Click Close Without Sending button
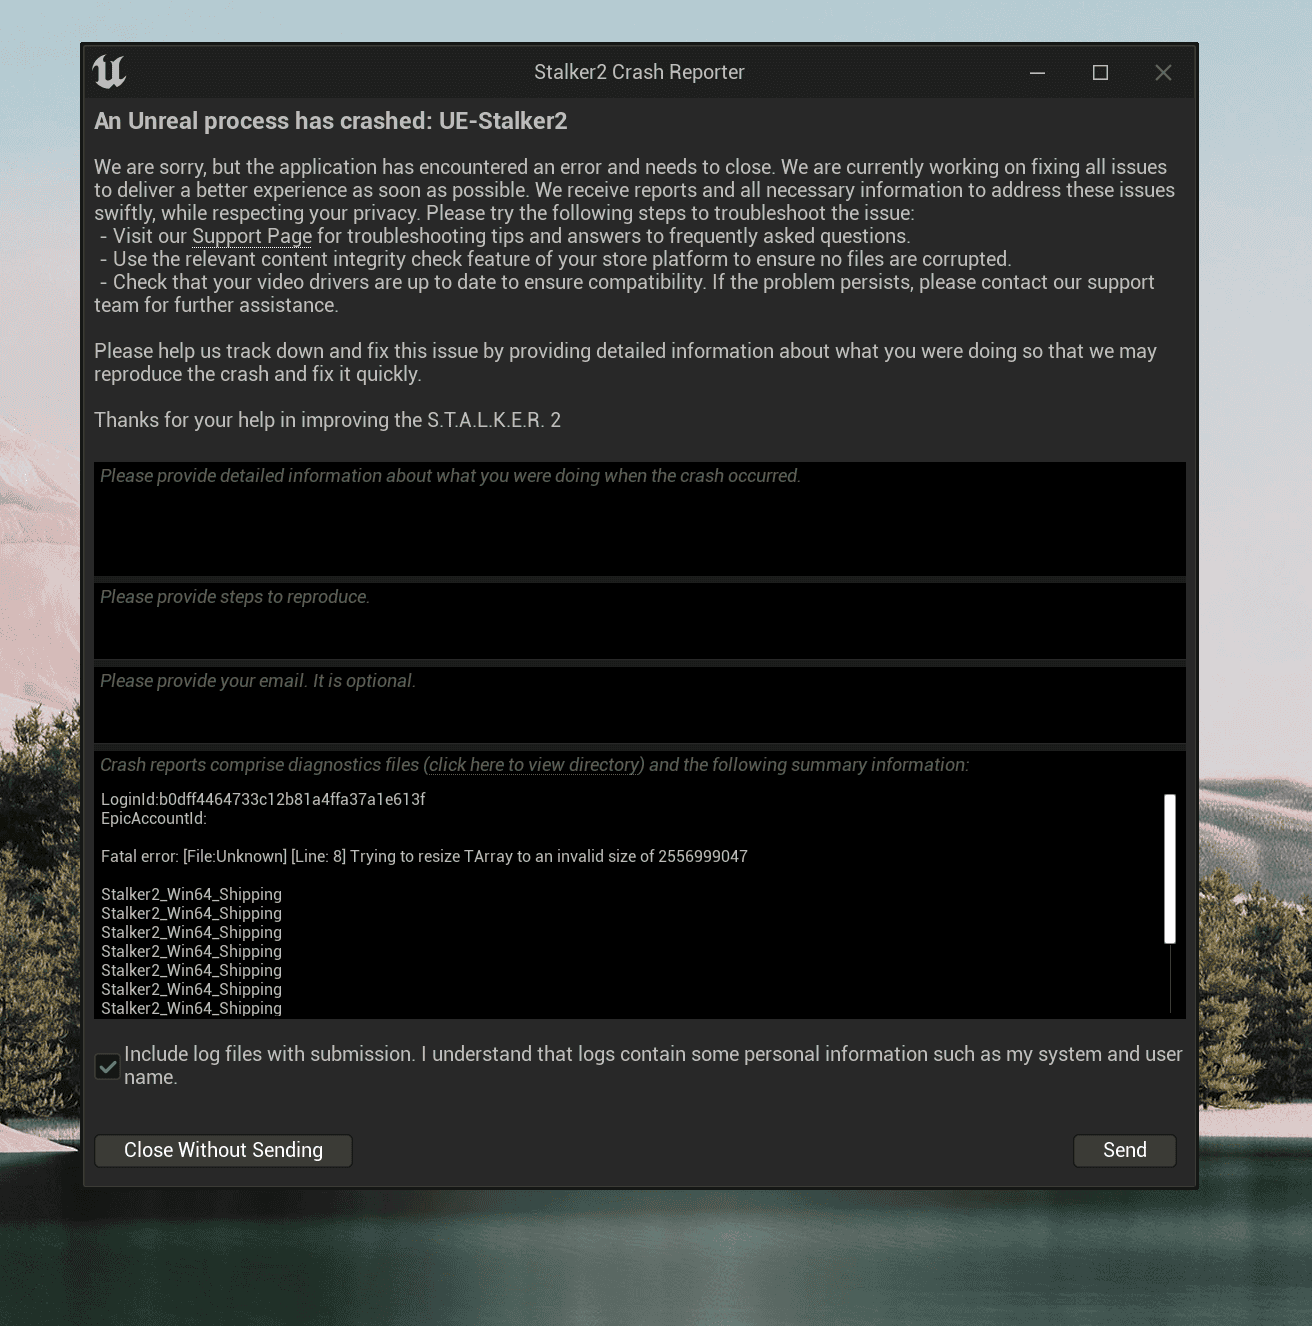Screen dimensions: 1312x1326 (x=223, y=1150)
